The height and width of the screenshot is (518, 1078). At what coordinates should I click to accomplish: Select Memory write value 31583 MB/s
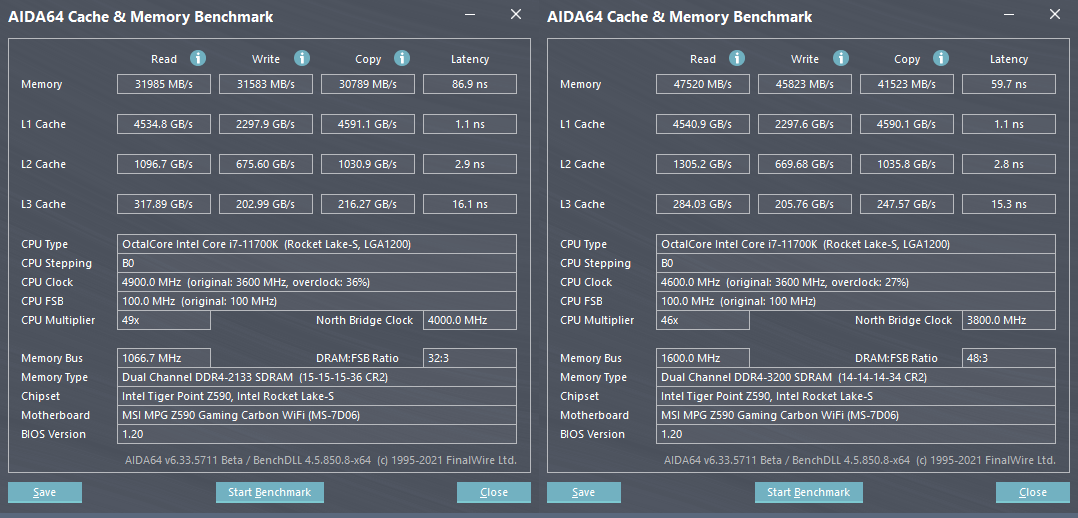point(266,84)
